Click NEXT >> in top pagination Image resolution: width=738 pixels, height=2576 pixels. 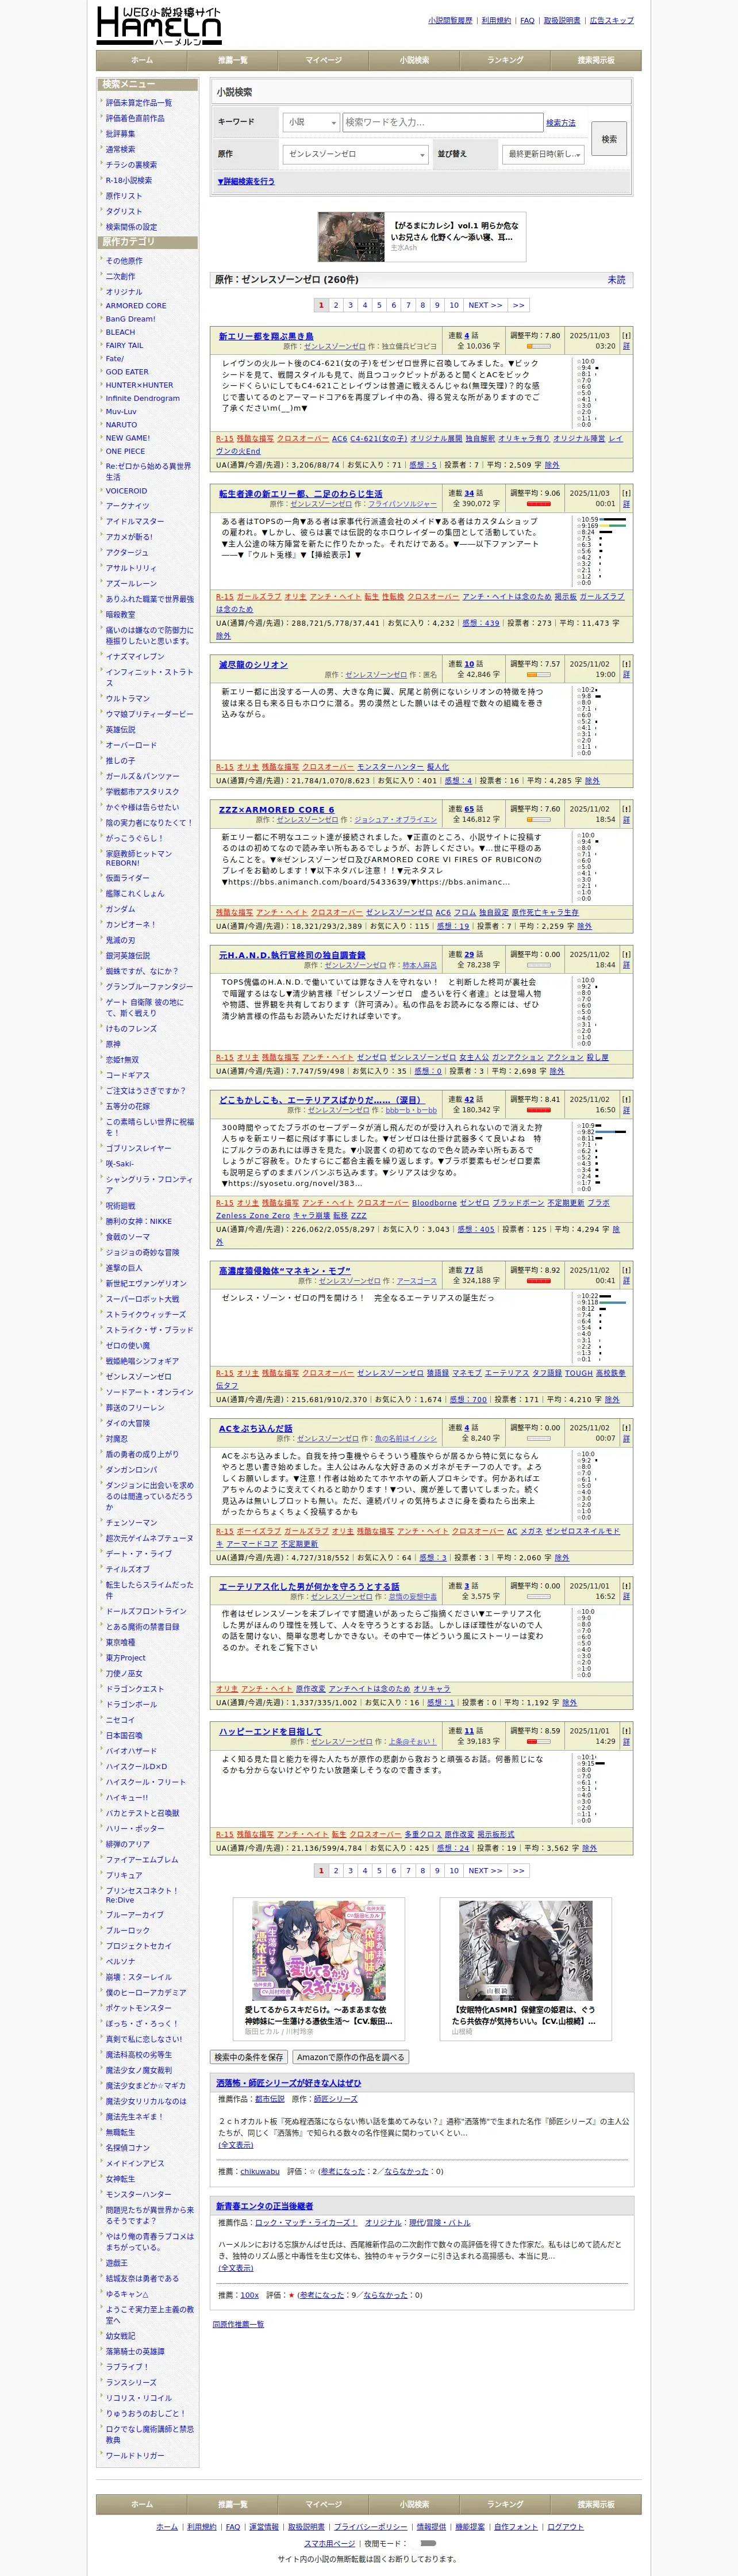coord(486,305)
